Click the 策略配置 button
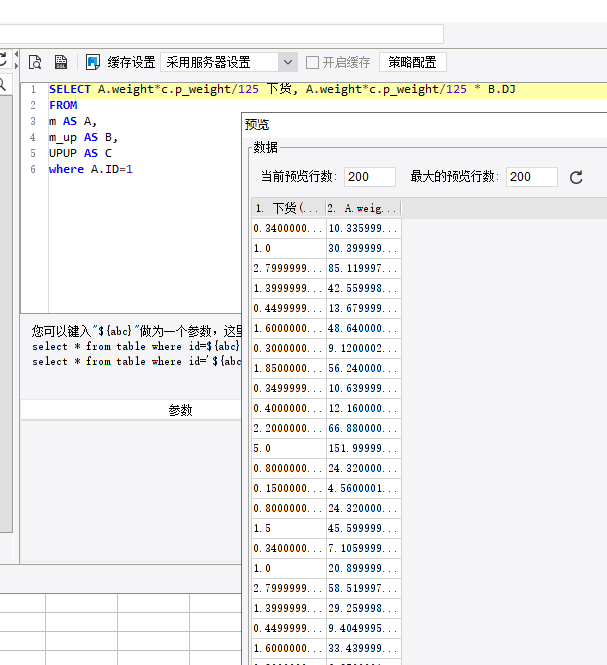Screen dimensions: 607x665 coord(412,62)
